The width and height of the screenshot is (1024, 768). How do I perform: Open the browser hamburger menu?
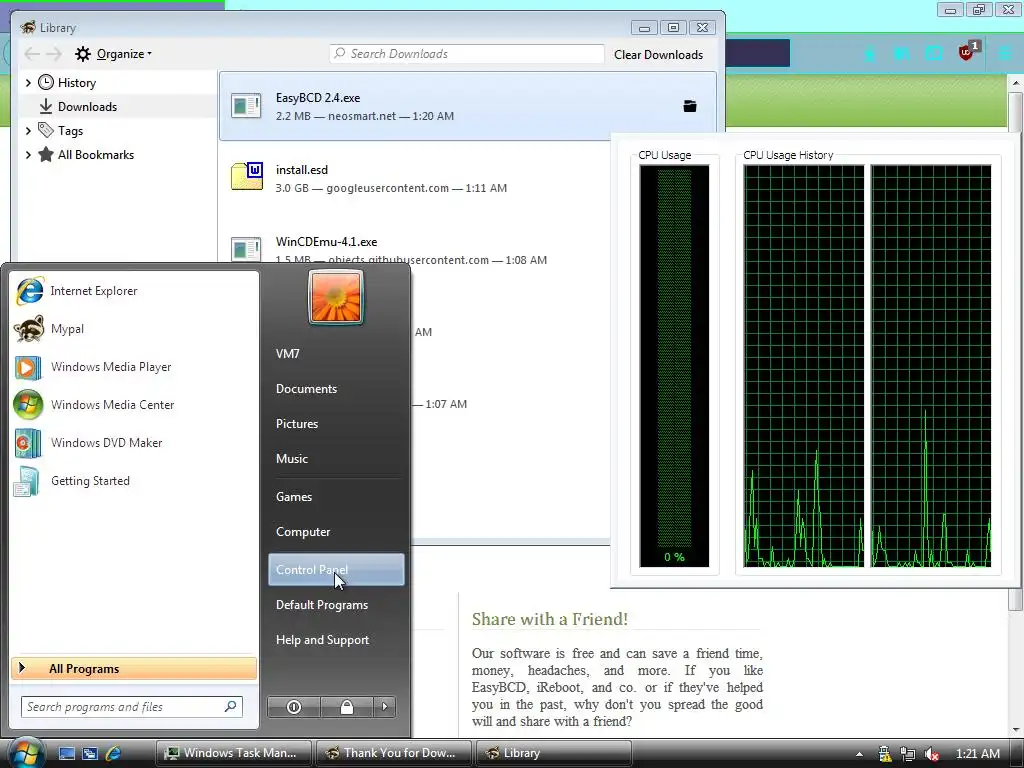click(1006, 53)
